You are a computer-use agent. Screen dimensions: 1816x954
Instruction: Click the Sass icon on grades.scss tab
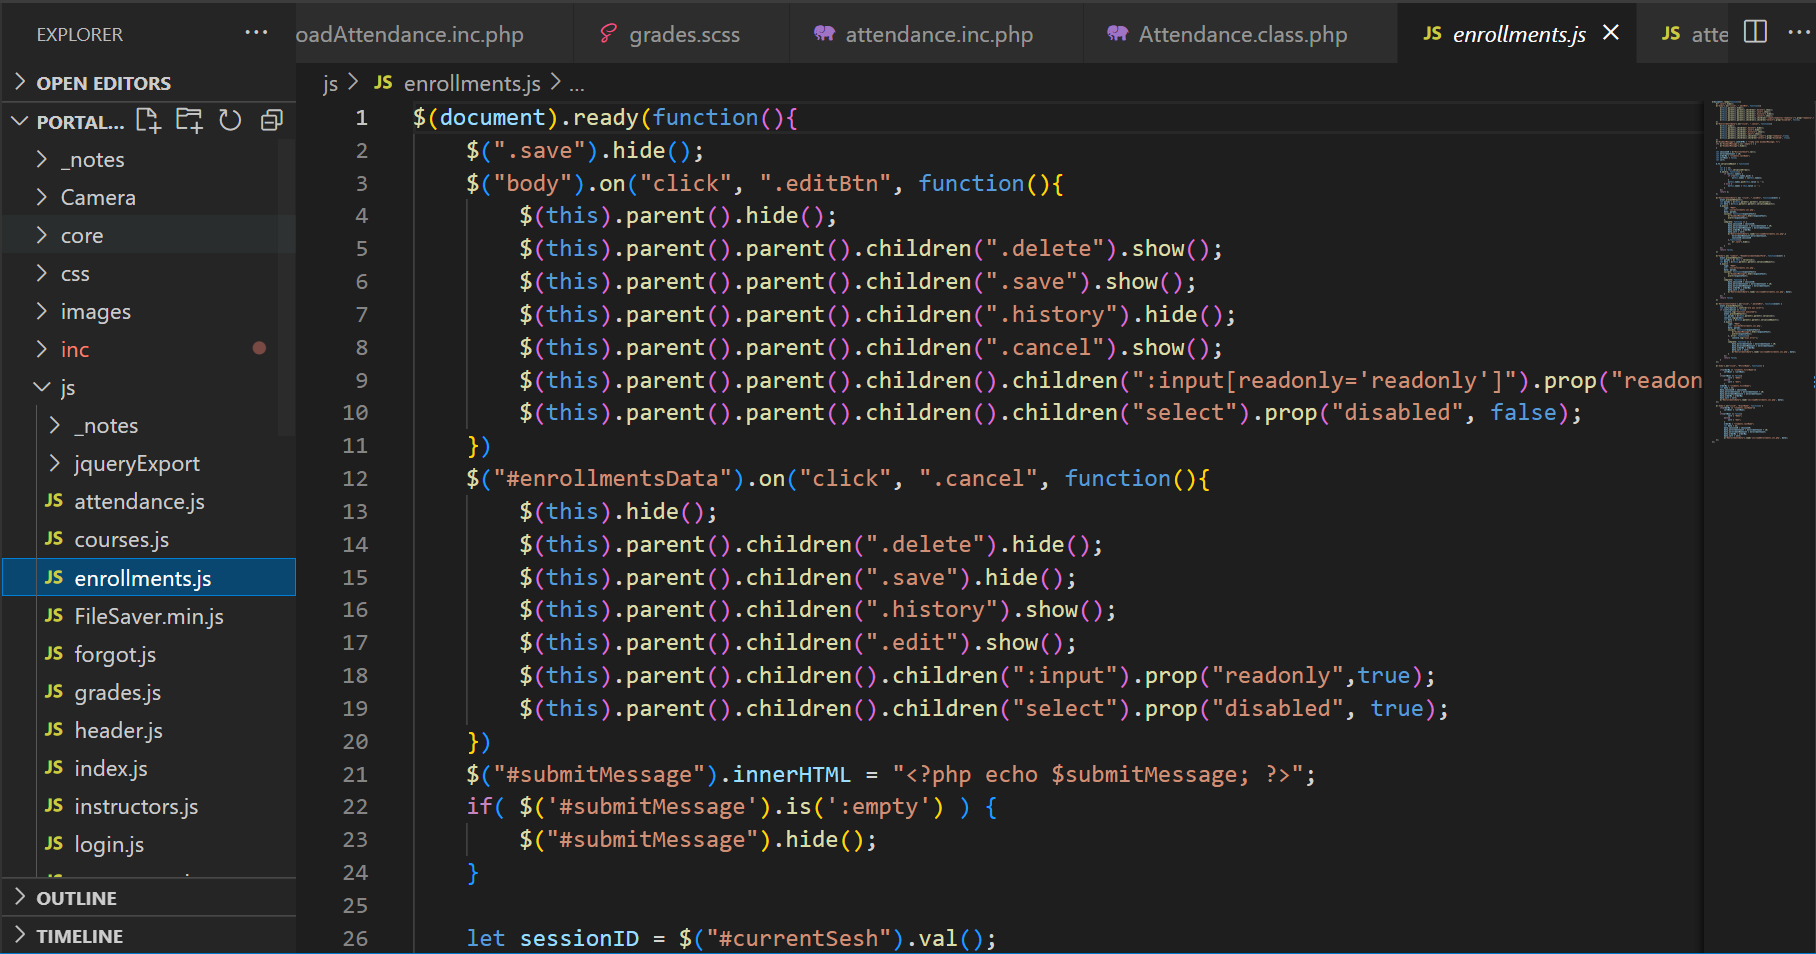(607, 34)
